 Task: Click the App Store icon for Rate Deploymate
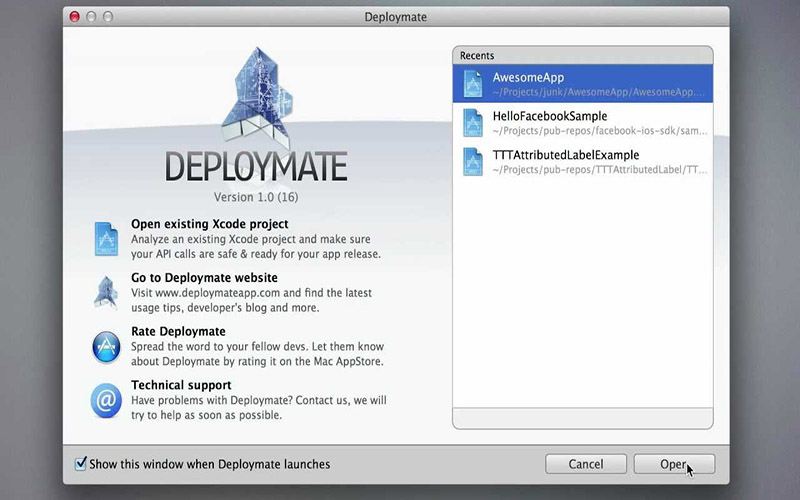(x=106, y=346)
